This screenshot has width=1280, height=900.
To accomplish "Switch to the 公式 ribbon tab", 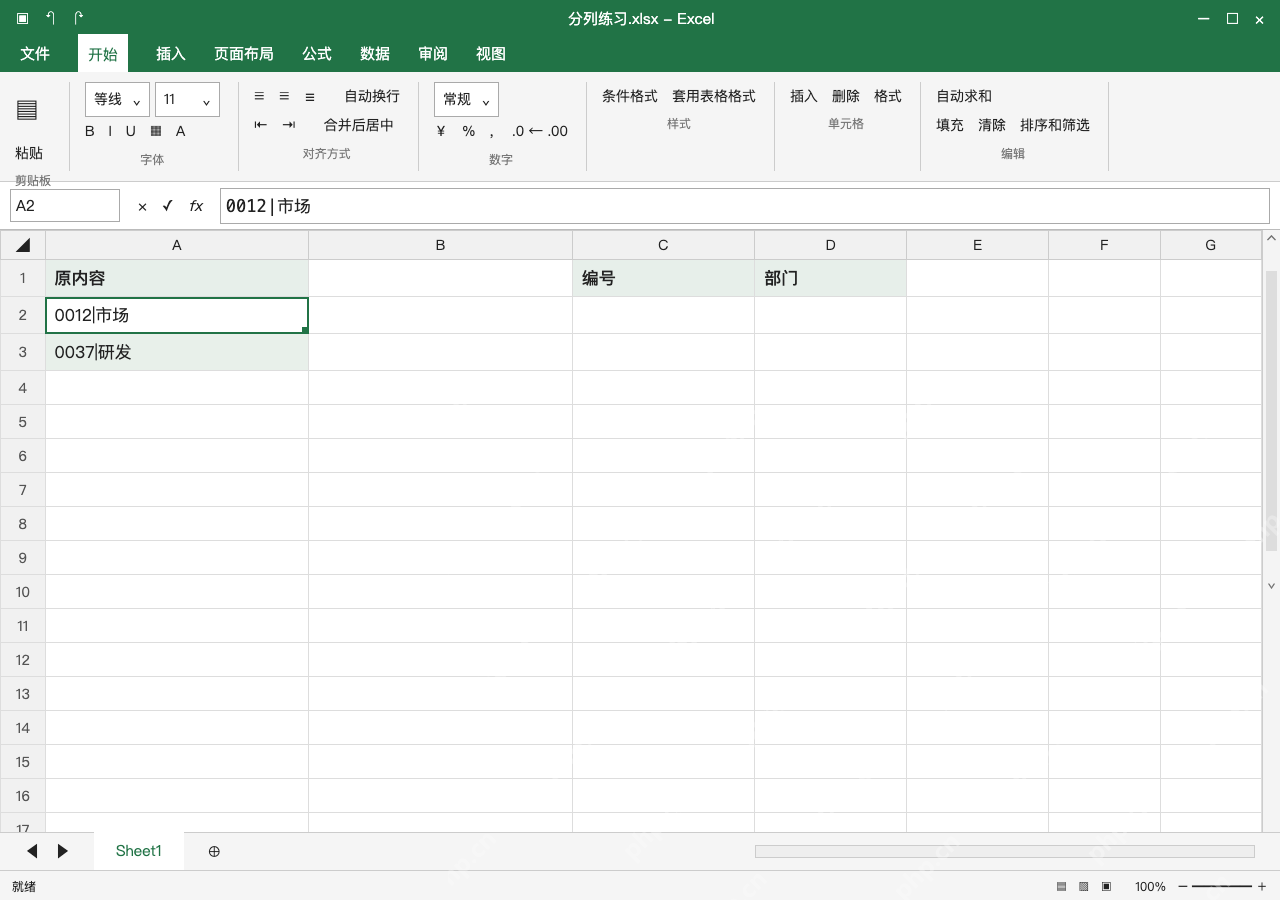I will (x=317, y=54).
